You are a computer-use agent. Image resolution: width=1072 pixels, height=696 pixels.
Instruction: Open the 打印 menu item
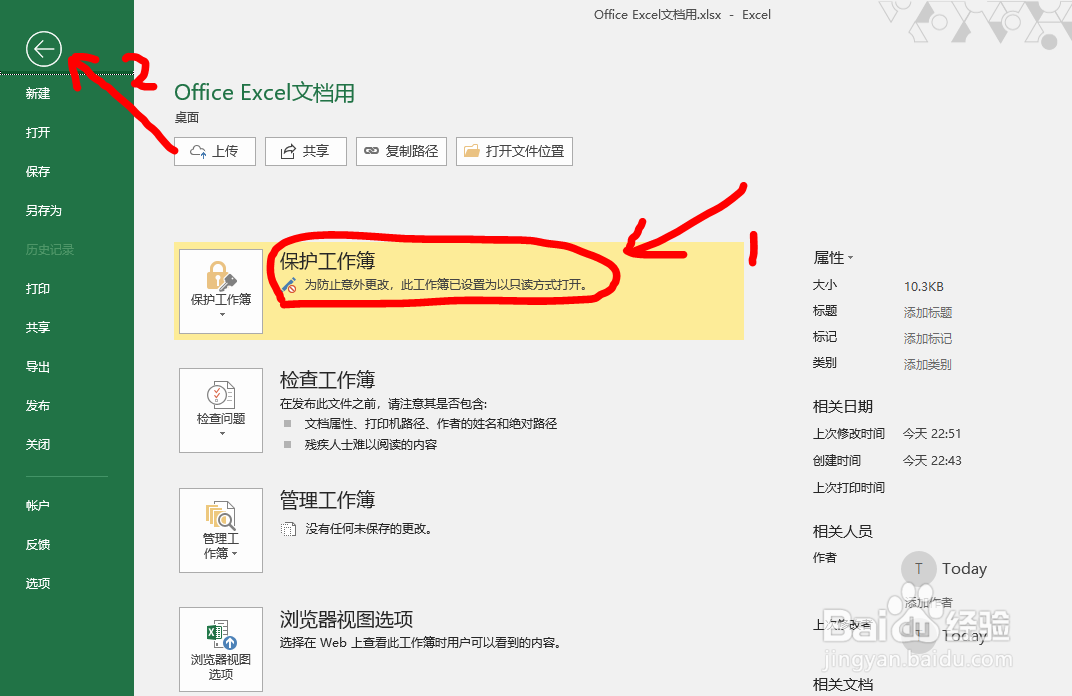click(x=37, y=288)
